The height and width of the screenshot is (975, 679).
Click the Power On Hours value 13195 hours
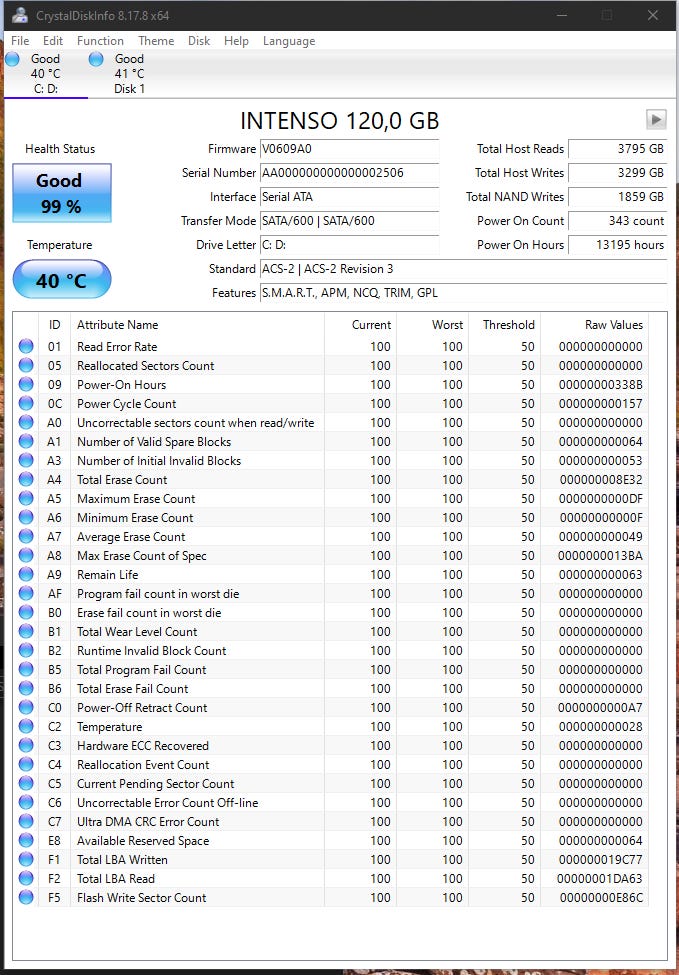pos(617,245)
